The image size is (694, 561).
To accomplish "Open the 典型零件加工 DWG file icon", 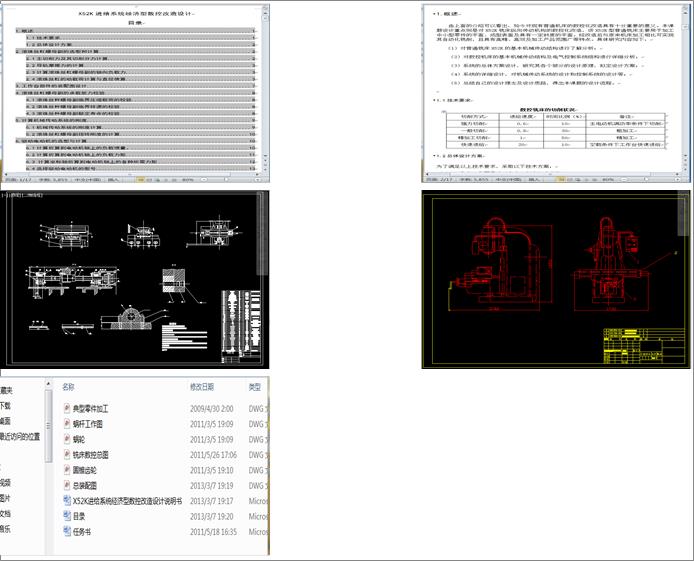I will [x=67, y=408].
